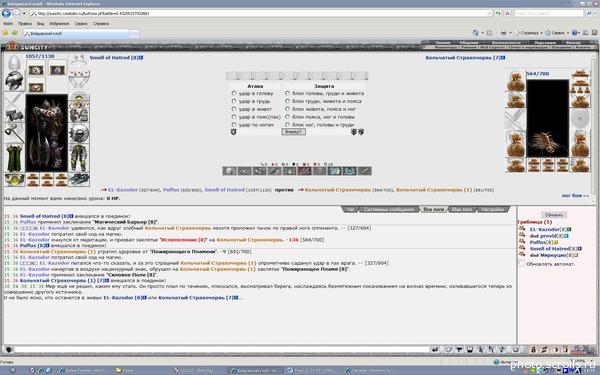Viewport: 600px width, 375px height.
Task: Click the send message arrow icon
Action: [435, 349]
